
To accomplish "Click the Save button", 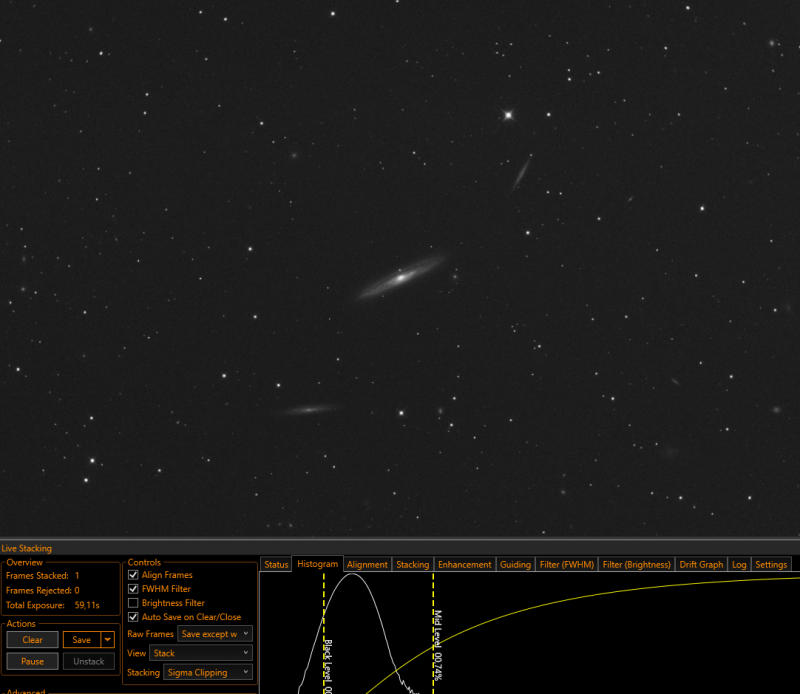I will pos(82,640).
